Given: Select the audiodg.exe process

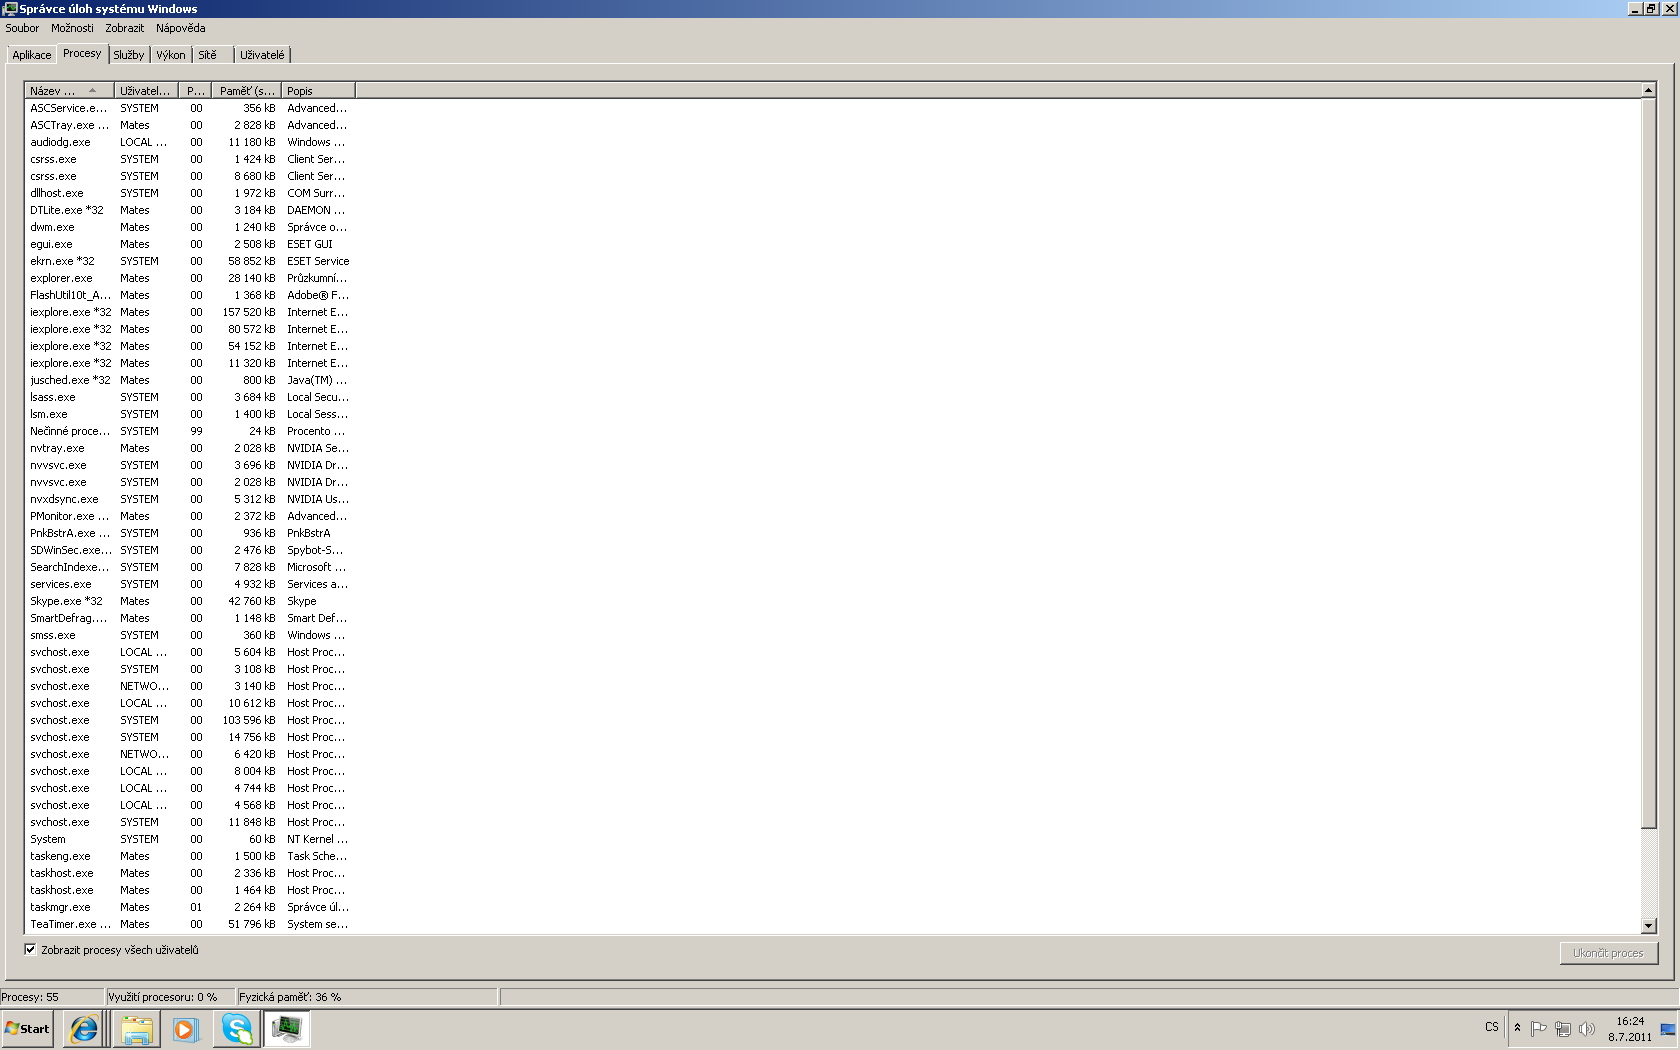Looking at the screenshot, I should [190, 142].
